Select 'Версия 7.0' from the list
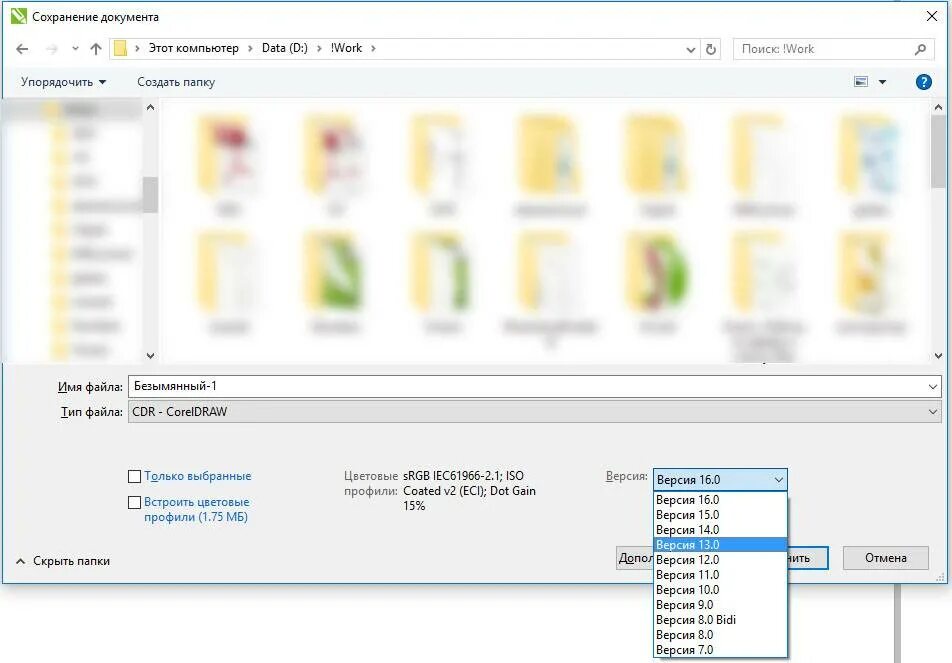This screenshot has height=663, width=952. 720,650
